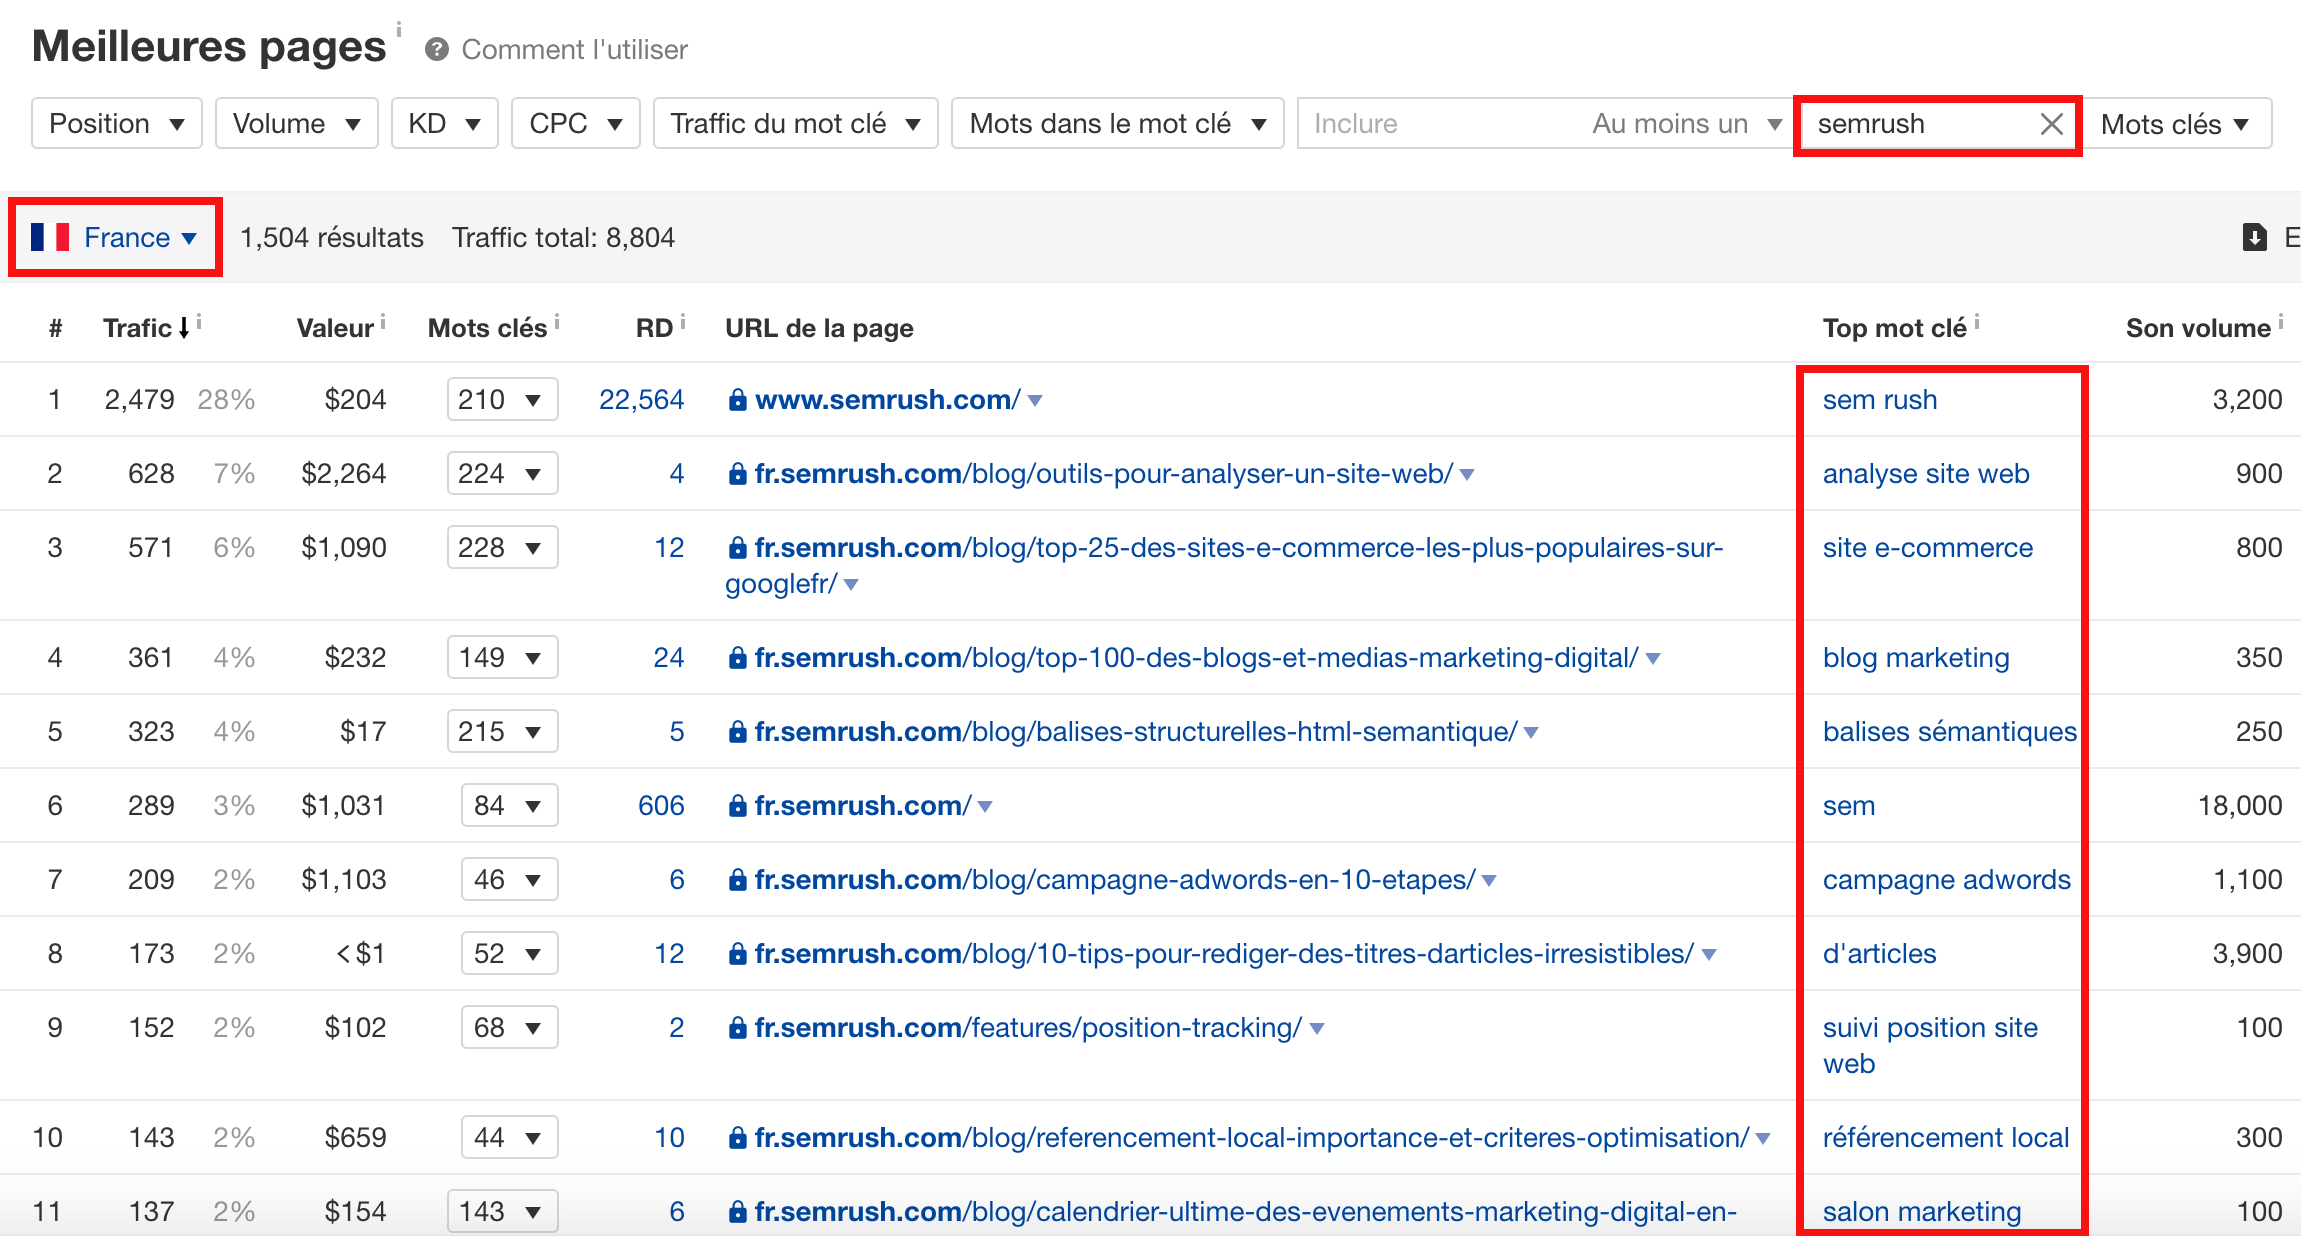The width and height of the screenshot is (2301, 1236).
Task: Click info icon next to RD header
Action: [683, 321]
